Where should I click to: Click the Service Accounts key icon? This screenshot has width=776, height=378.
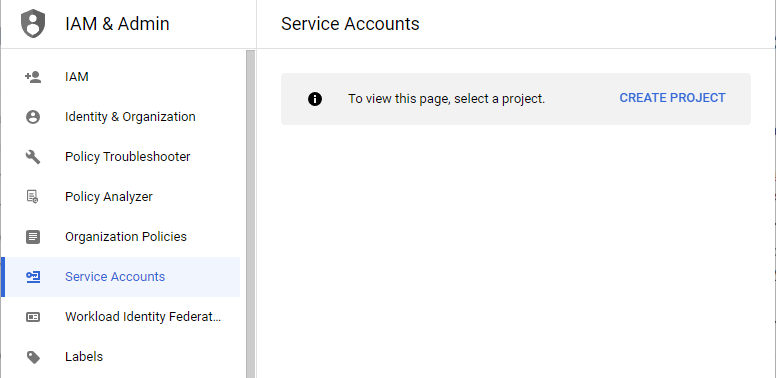click(33, 277)
